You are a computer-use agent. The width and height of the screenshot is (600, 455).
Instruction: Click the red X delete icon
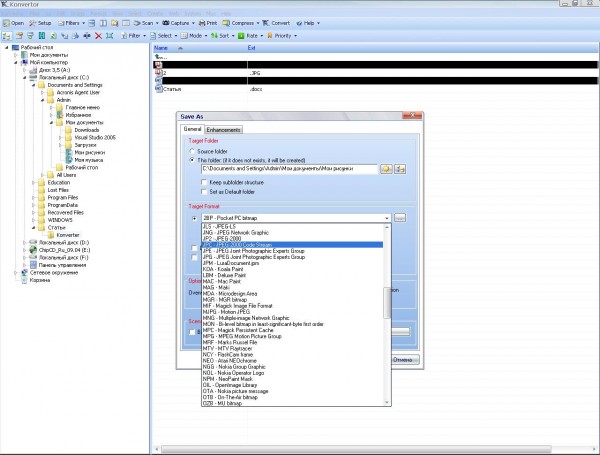coord(98,36)
